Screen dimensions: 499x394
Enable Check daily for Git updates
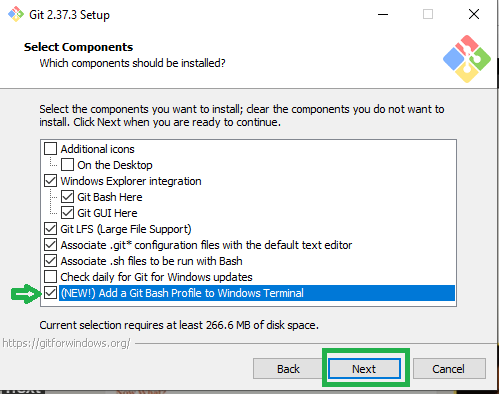click(50, 277)
